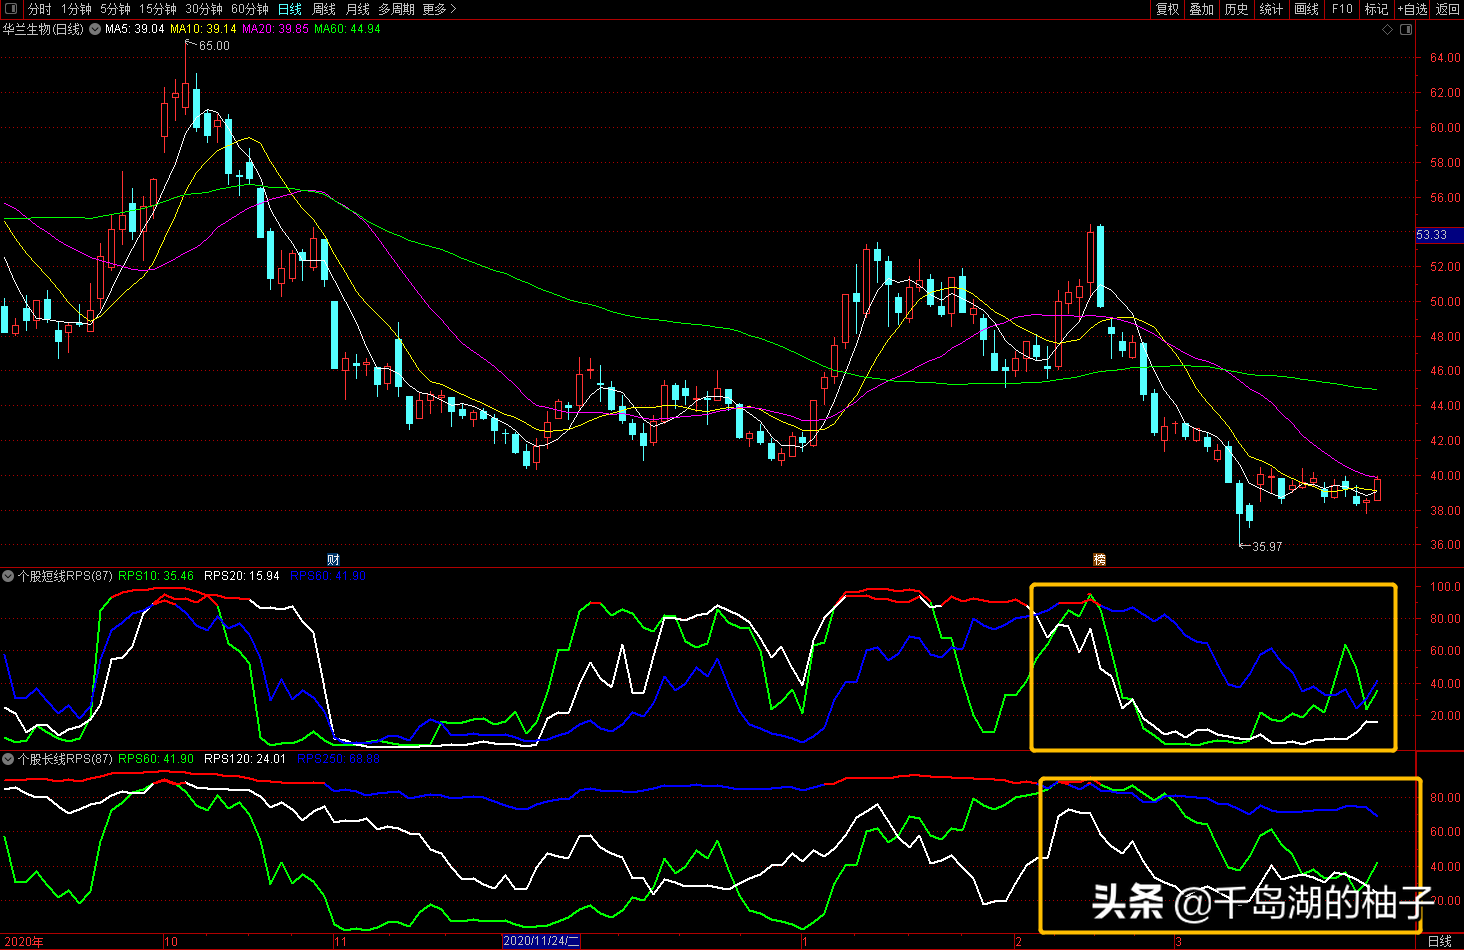
Task: Click the 个股长线RPS(87) indicator name
Action: pos(65,759)
